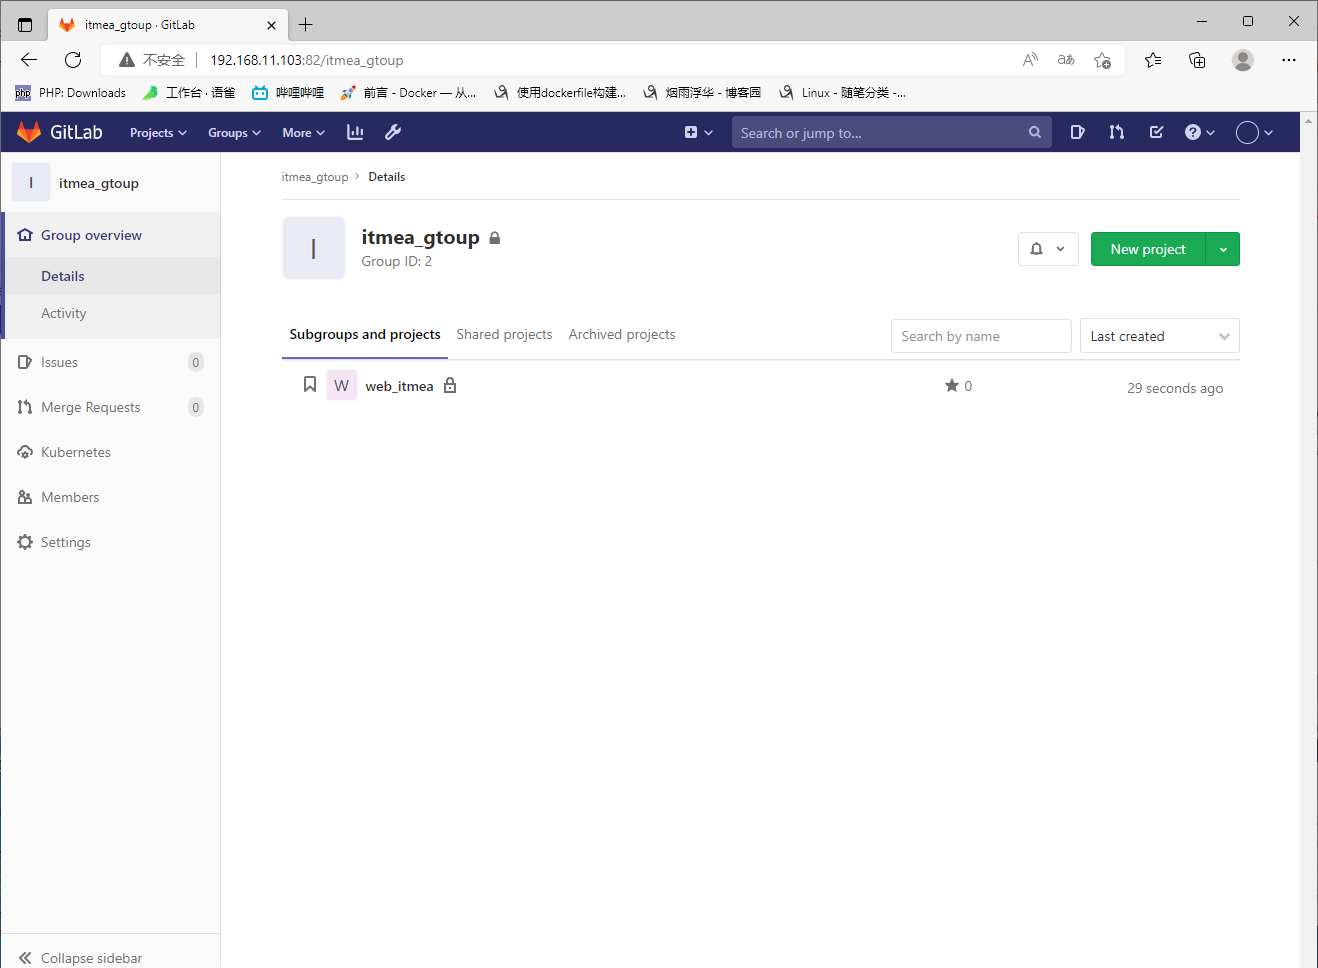Open Members in the sidebar
Viewport: 1318px width, 968px height.
[x=70, y=497]
